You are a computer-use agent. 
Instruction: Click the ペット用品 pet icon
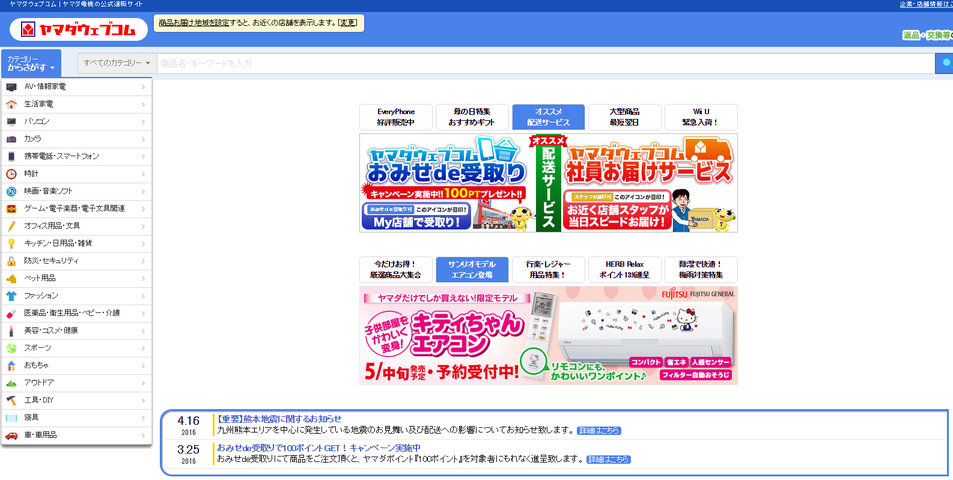coord(11,279)
